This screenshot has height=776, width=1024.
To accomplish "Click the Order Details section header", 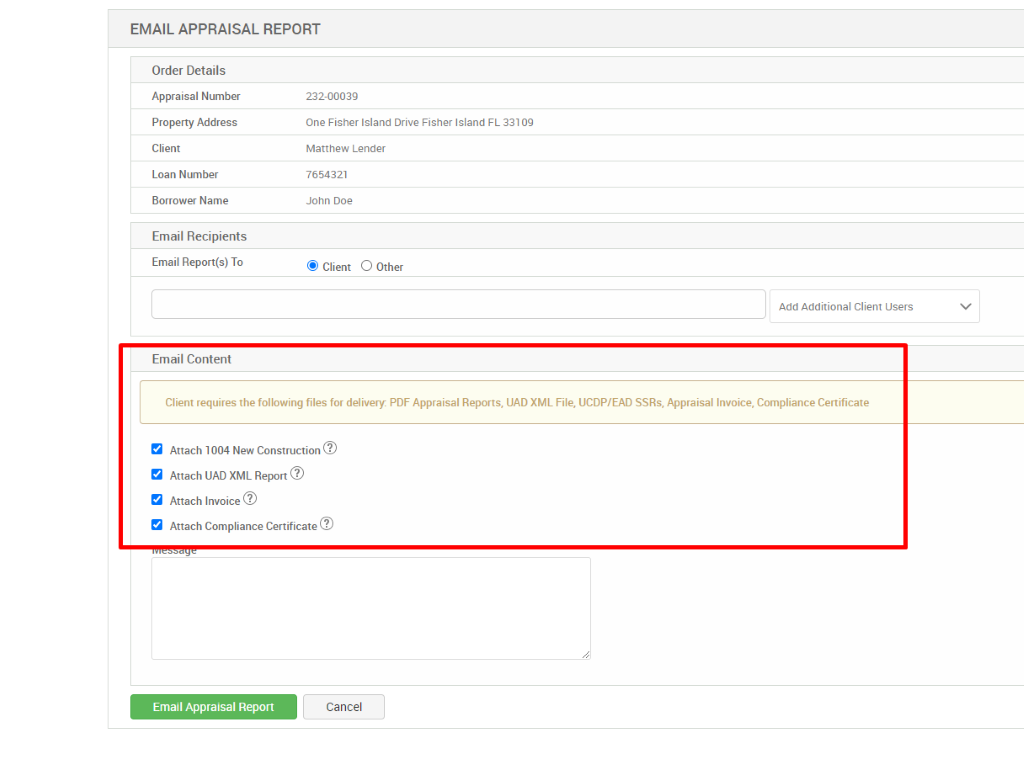I will point(189,70).
